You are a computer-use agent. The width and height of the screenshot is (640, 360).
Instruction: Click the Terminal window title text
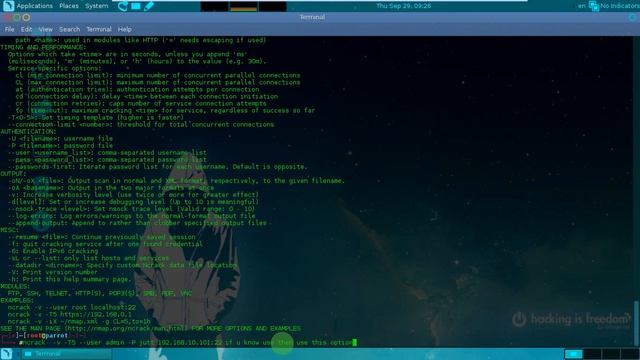312,17
